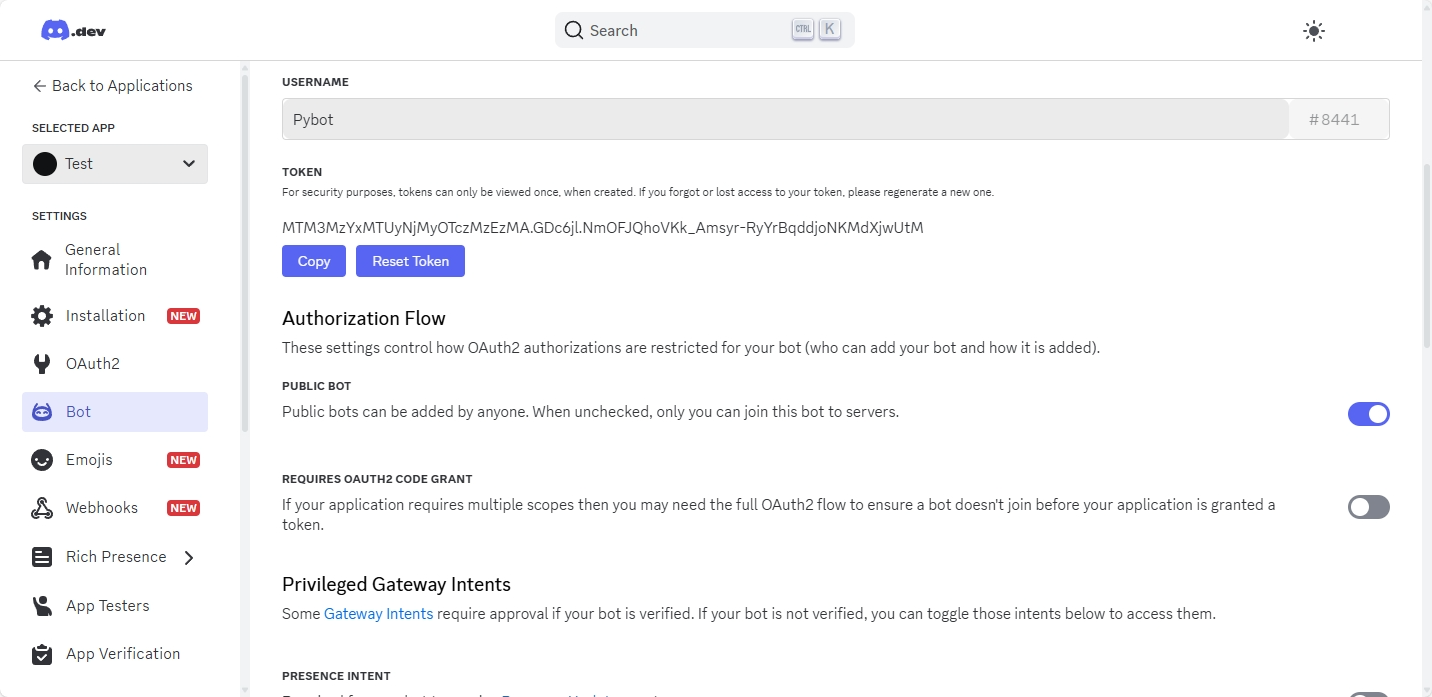This screenshot has height=697, width=1432.
Task: Disable the Public Bot toggle
Action: 1369,414
